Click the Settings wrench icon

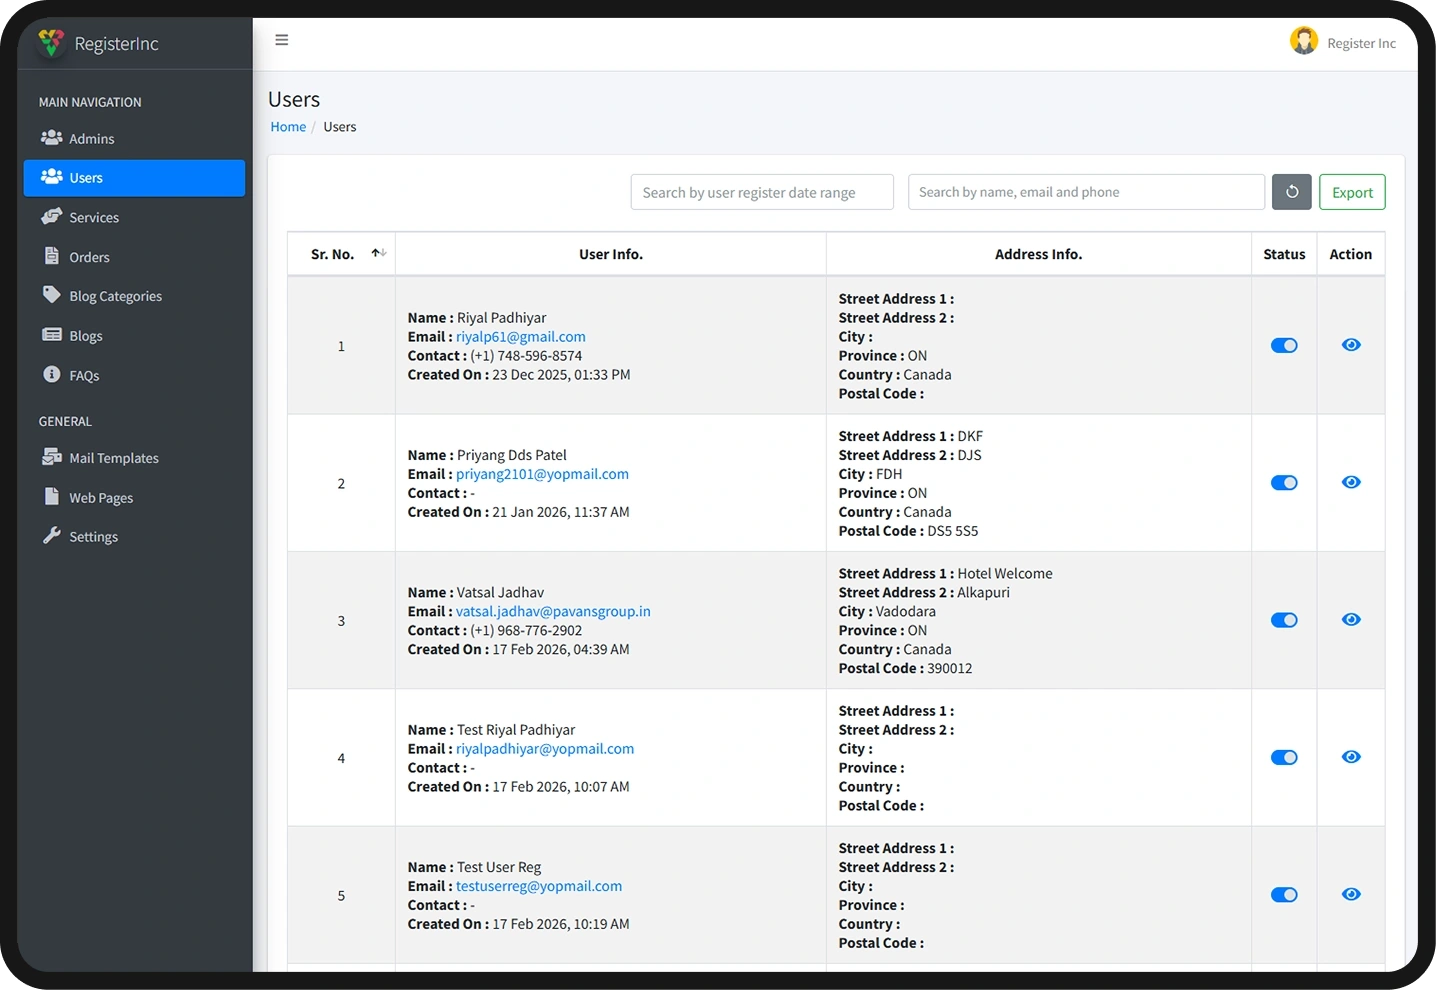click(x=52, y=536)
